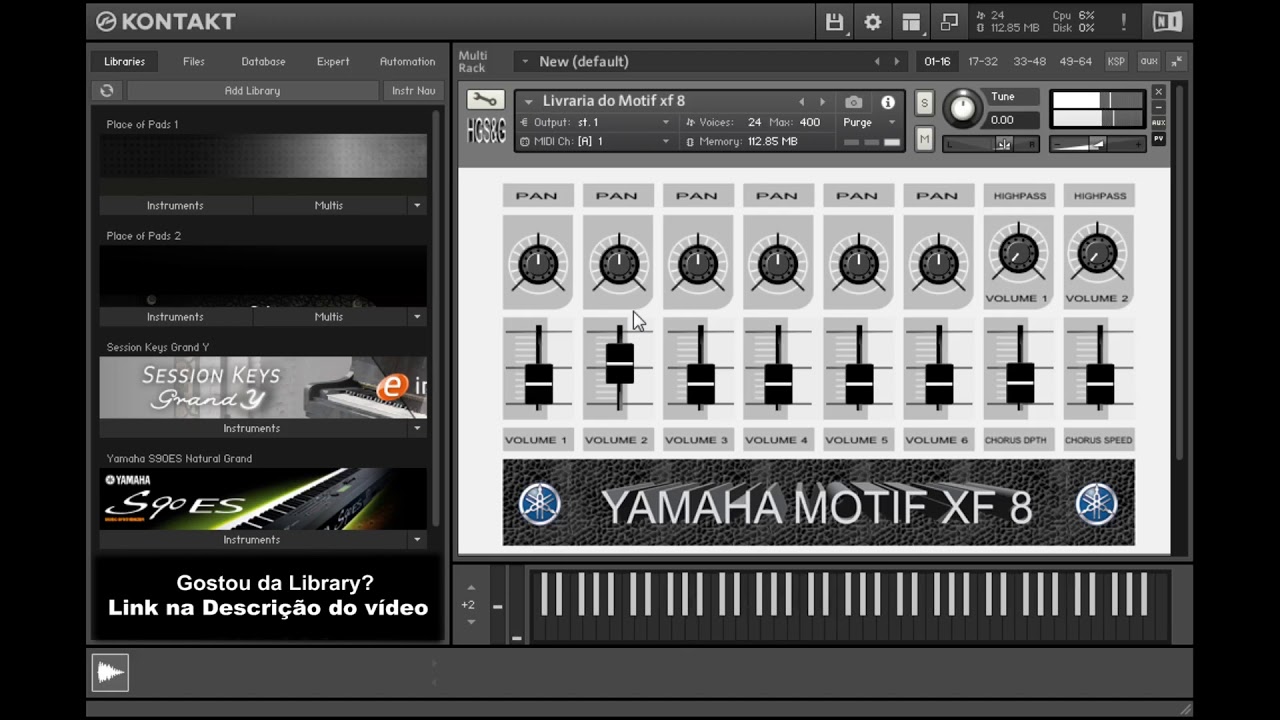Screen dimensions: 1280x720
Task: Shift keyboard octave up arrow
Action: [x=471, y=588]
